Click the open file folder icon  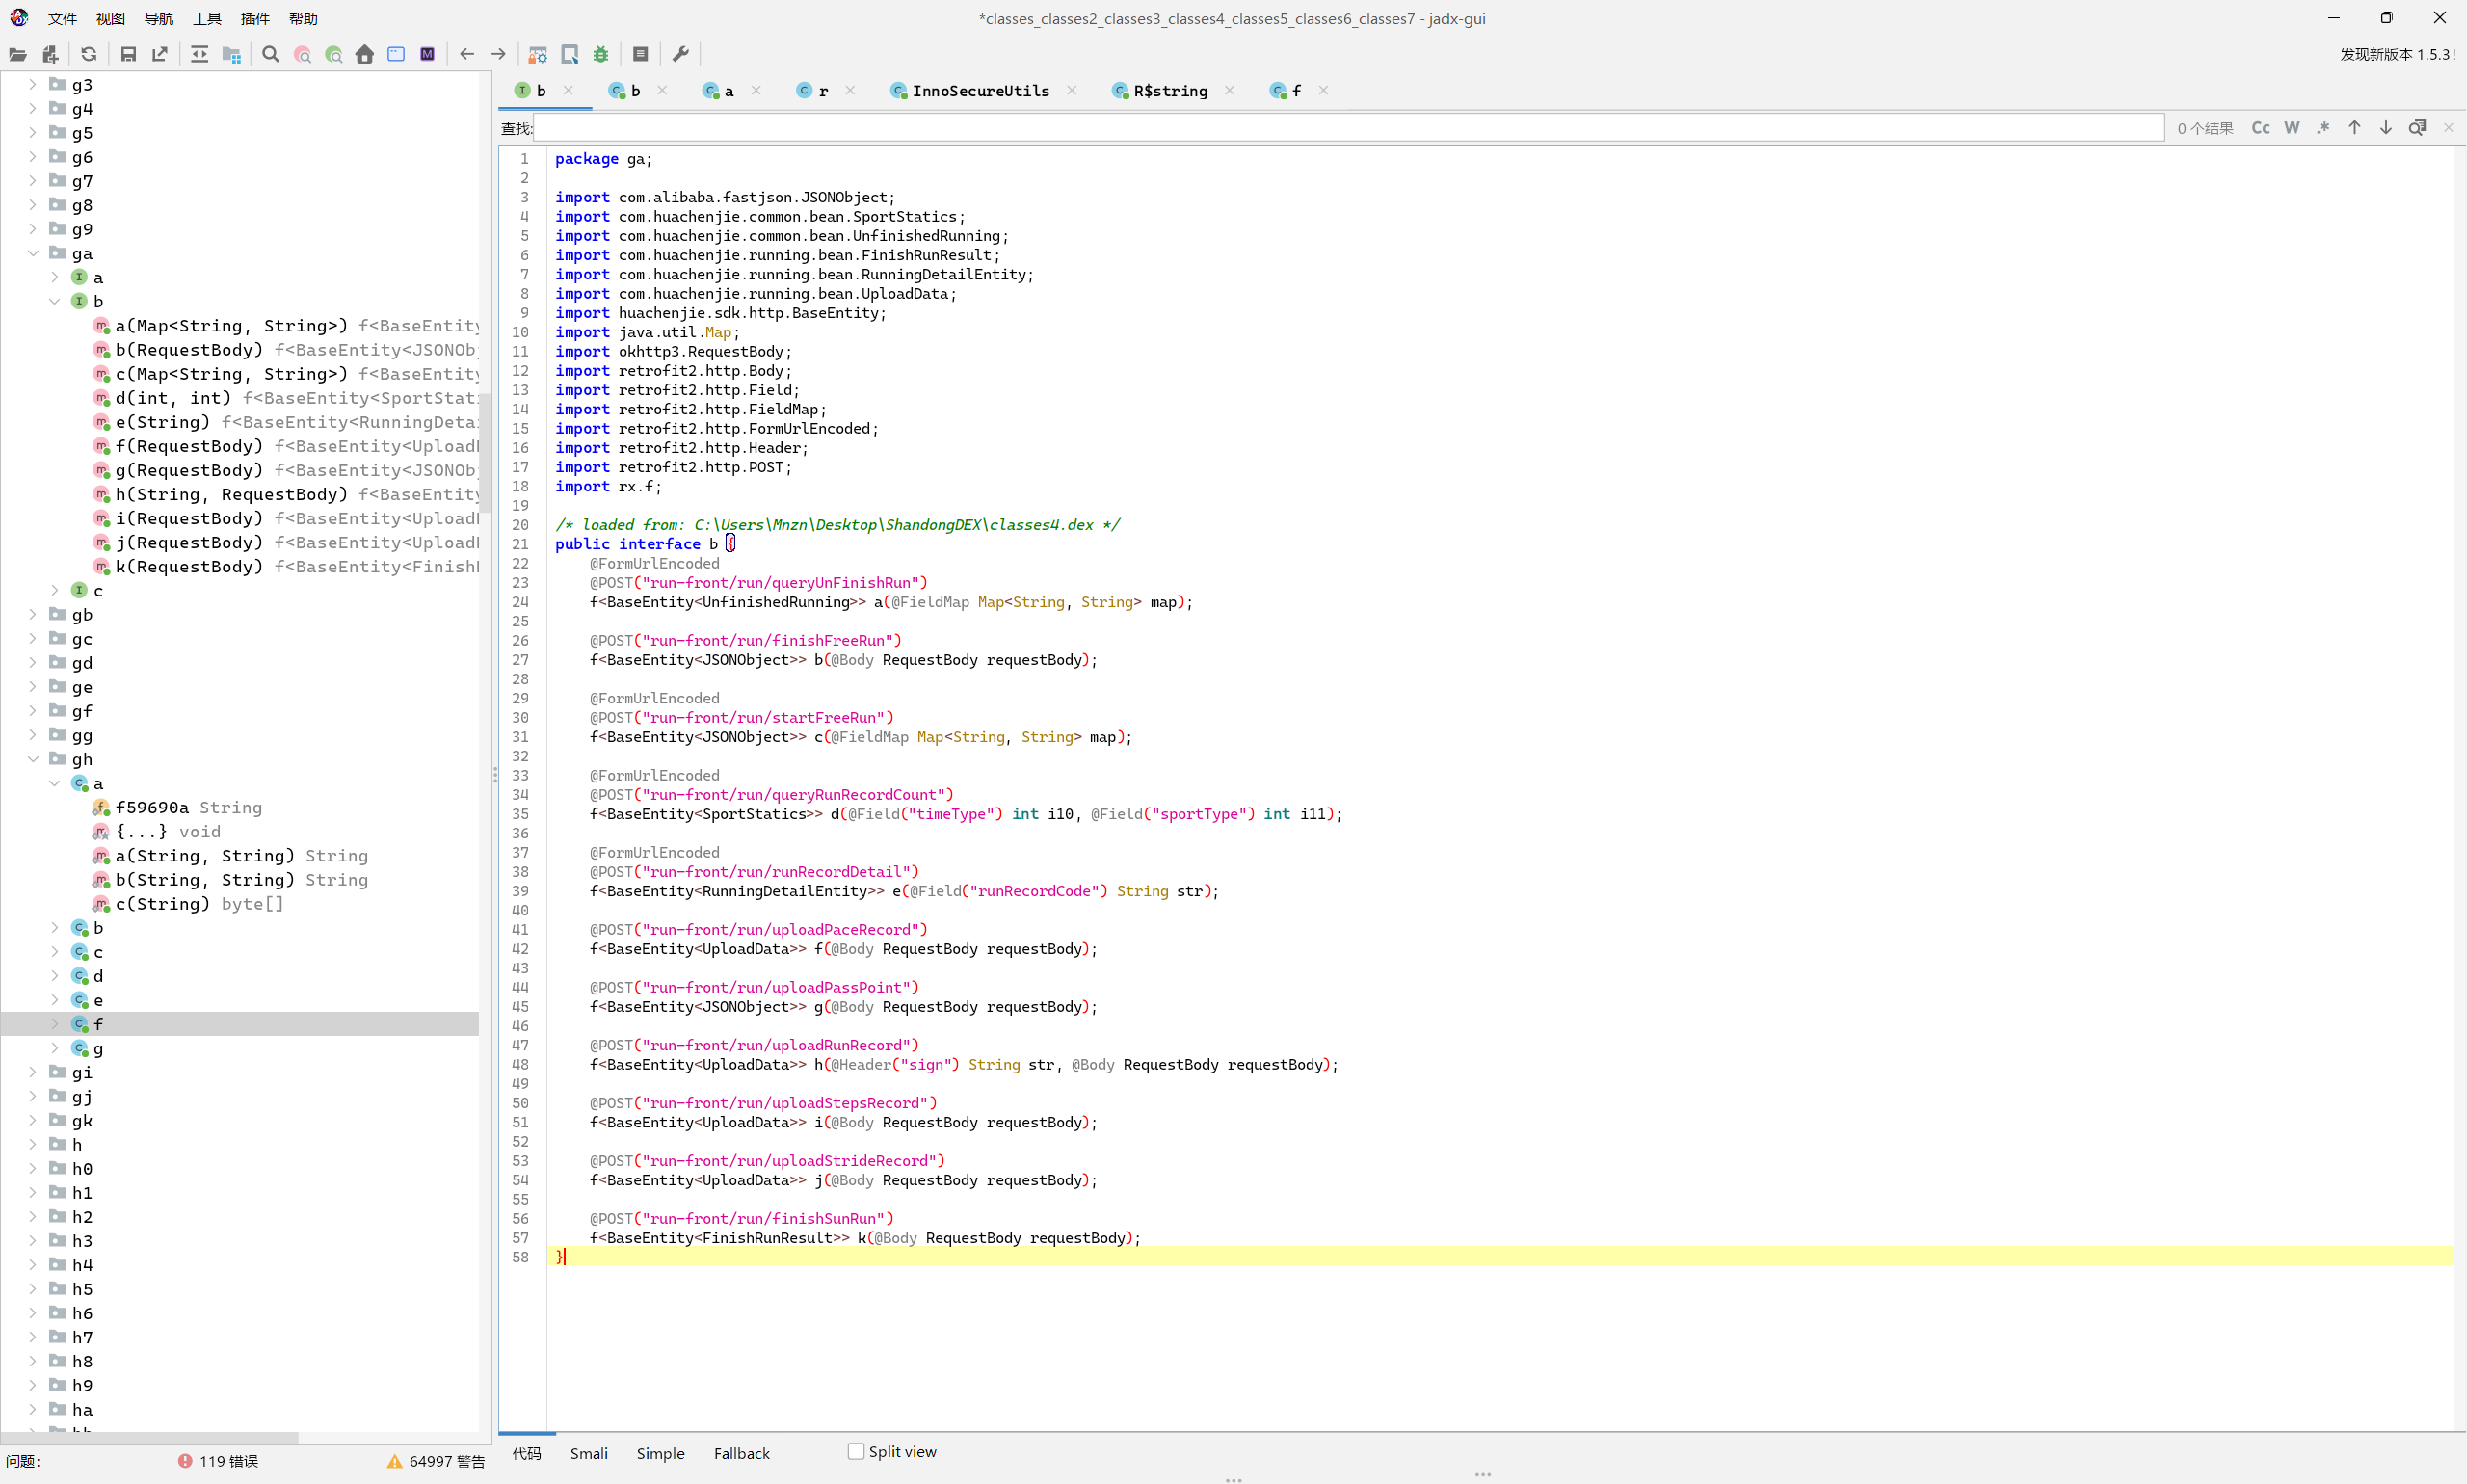[x=18, y=54]
